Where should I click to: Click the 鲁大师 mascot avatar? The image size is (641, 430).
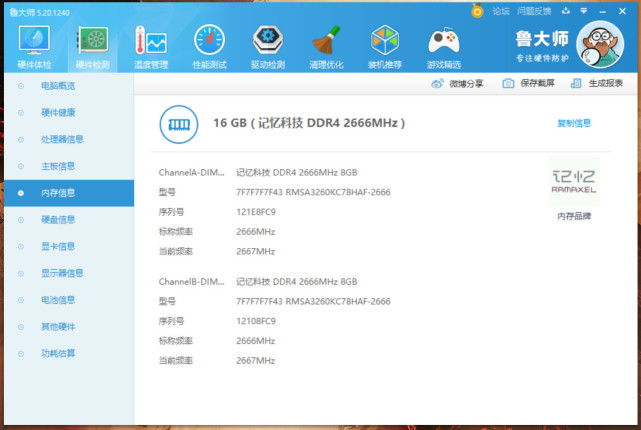pyautogui.click(x=600, y=44)
